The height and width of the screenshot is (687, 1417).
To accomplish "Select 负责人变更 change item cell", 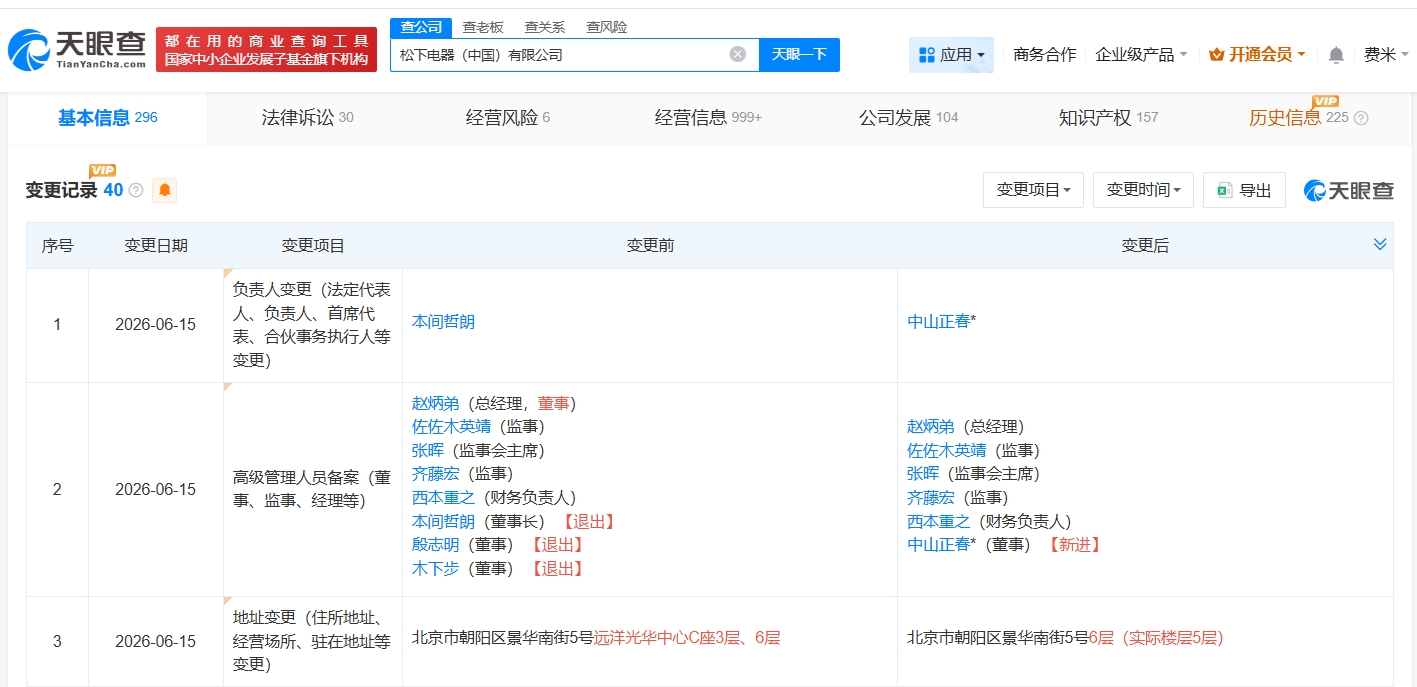I will [x=313, y=325].
